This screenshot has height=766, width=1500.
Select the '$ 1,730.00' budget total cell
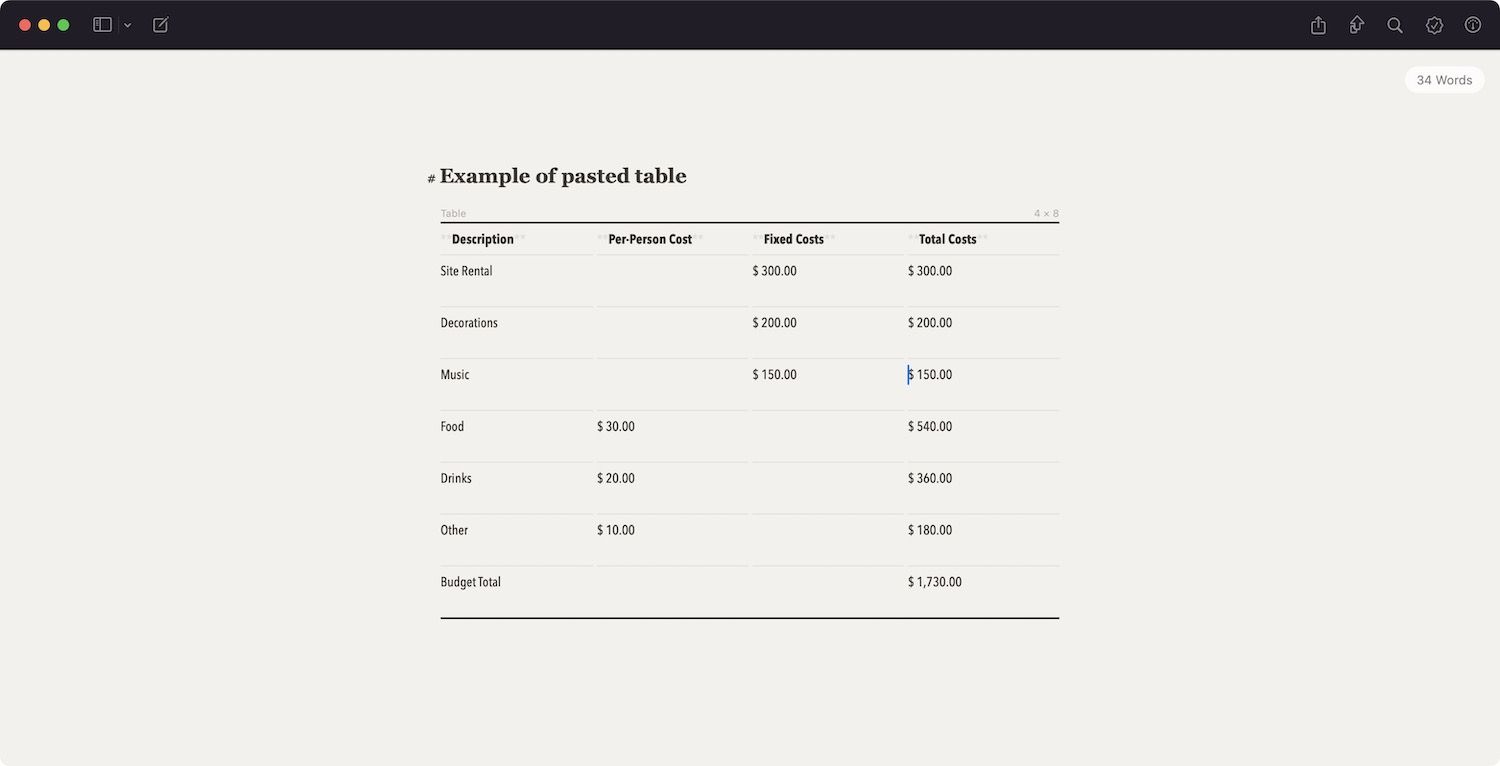tap(935, 582)
